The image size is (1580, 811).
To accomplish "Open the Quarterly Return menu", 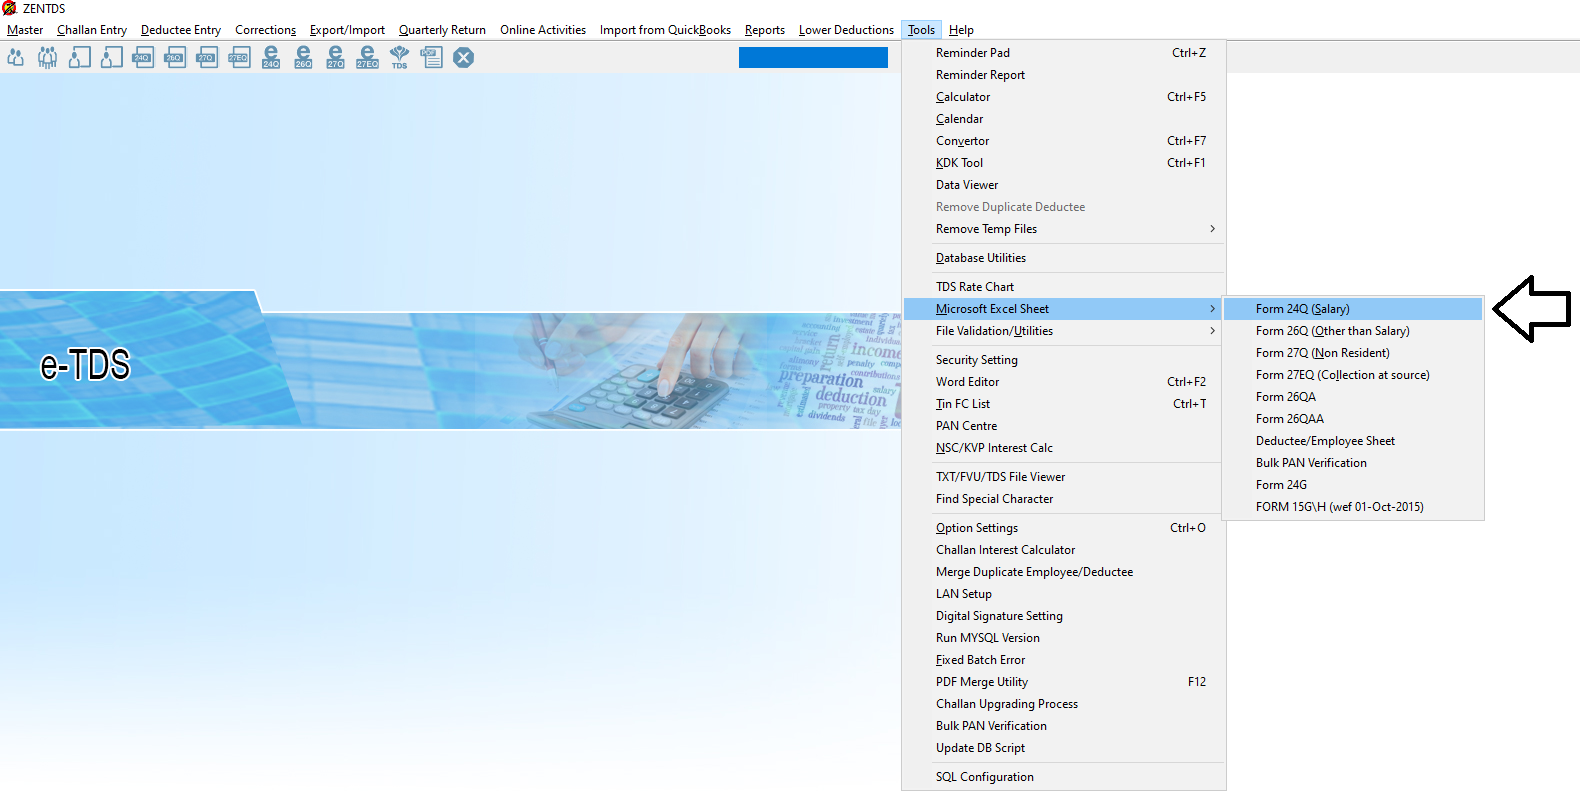I will 442,30.
